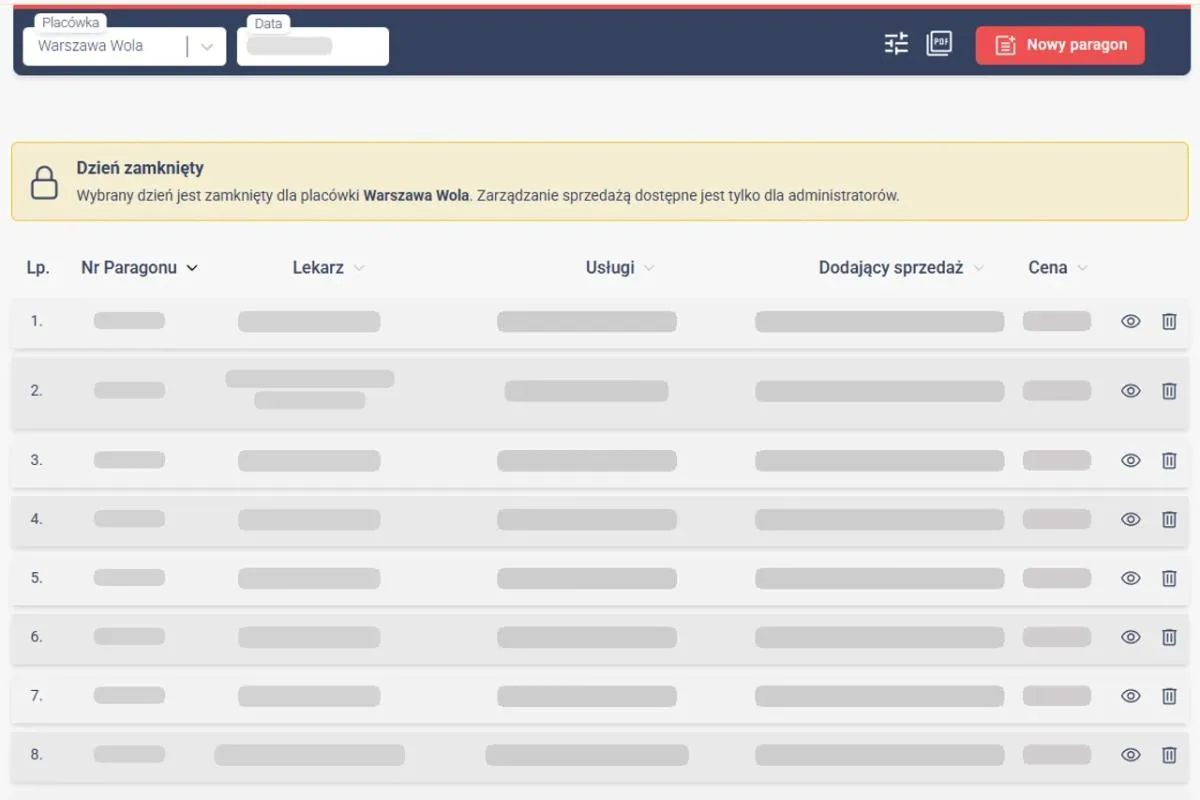Viewport: 1200px width, 800px height.
Task: Sort the table by Cena column
Action: tap(1058, 268)
